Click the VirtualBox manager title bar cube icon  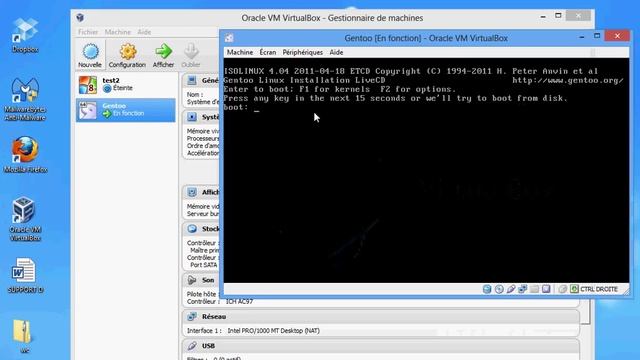80,17
